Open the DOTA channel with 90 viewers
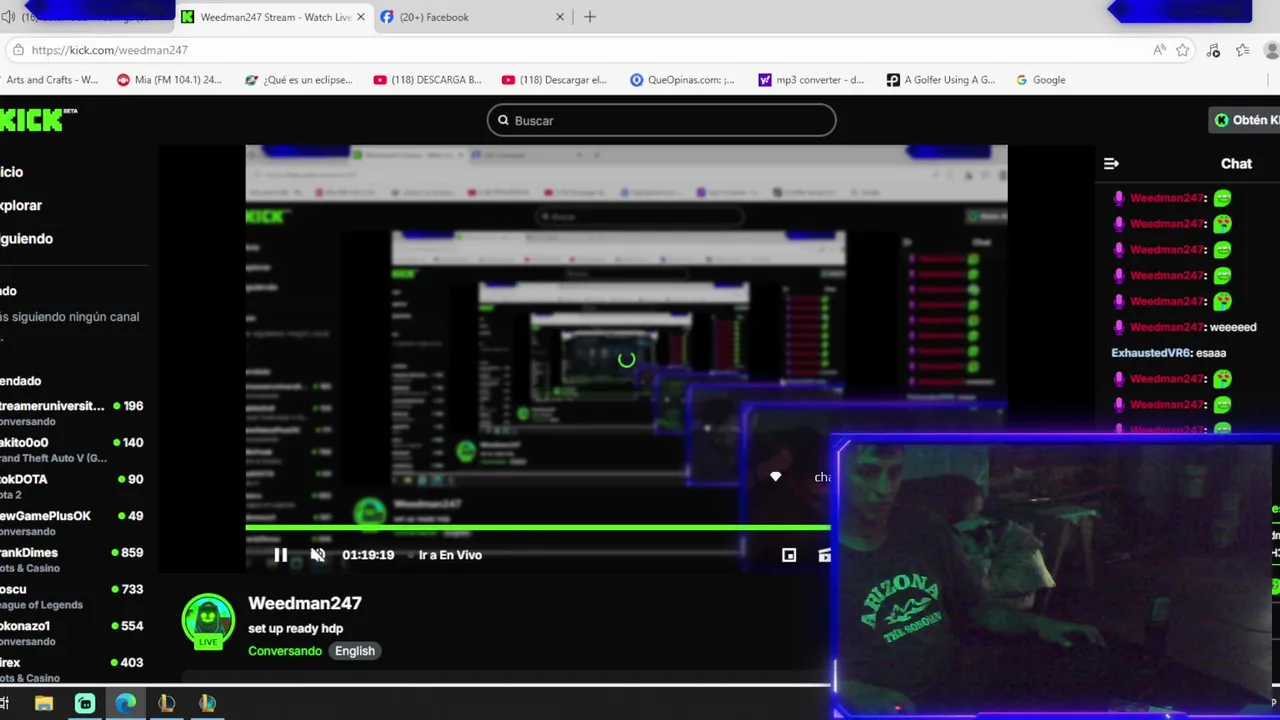 click(72, 486)
